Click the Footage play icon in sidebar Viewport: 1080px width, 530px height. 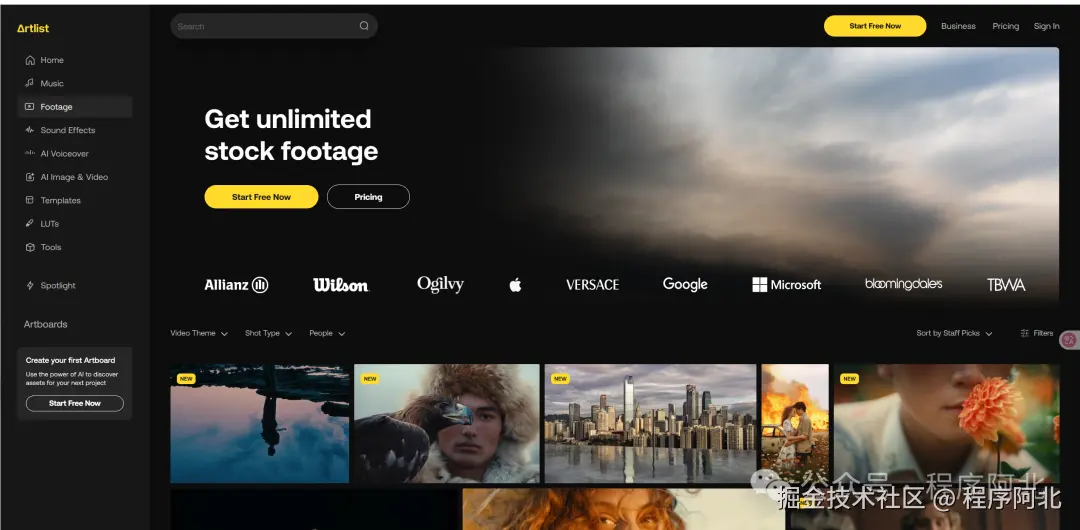(30, 107)
